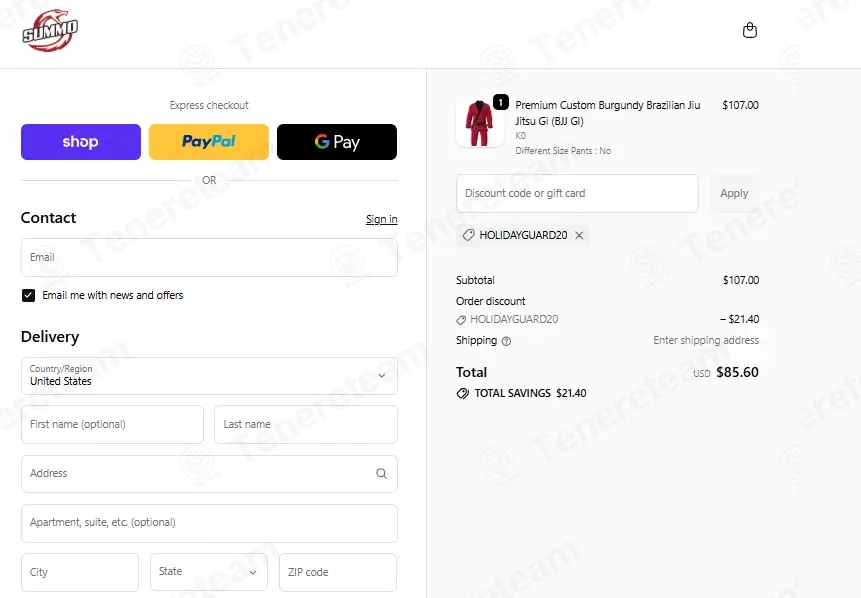
Task: Choose PayPal express checkout
Action: point(209,142)
